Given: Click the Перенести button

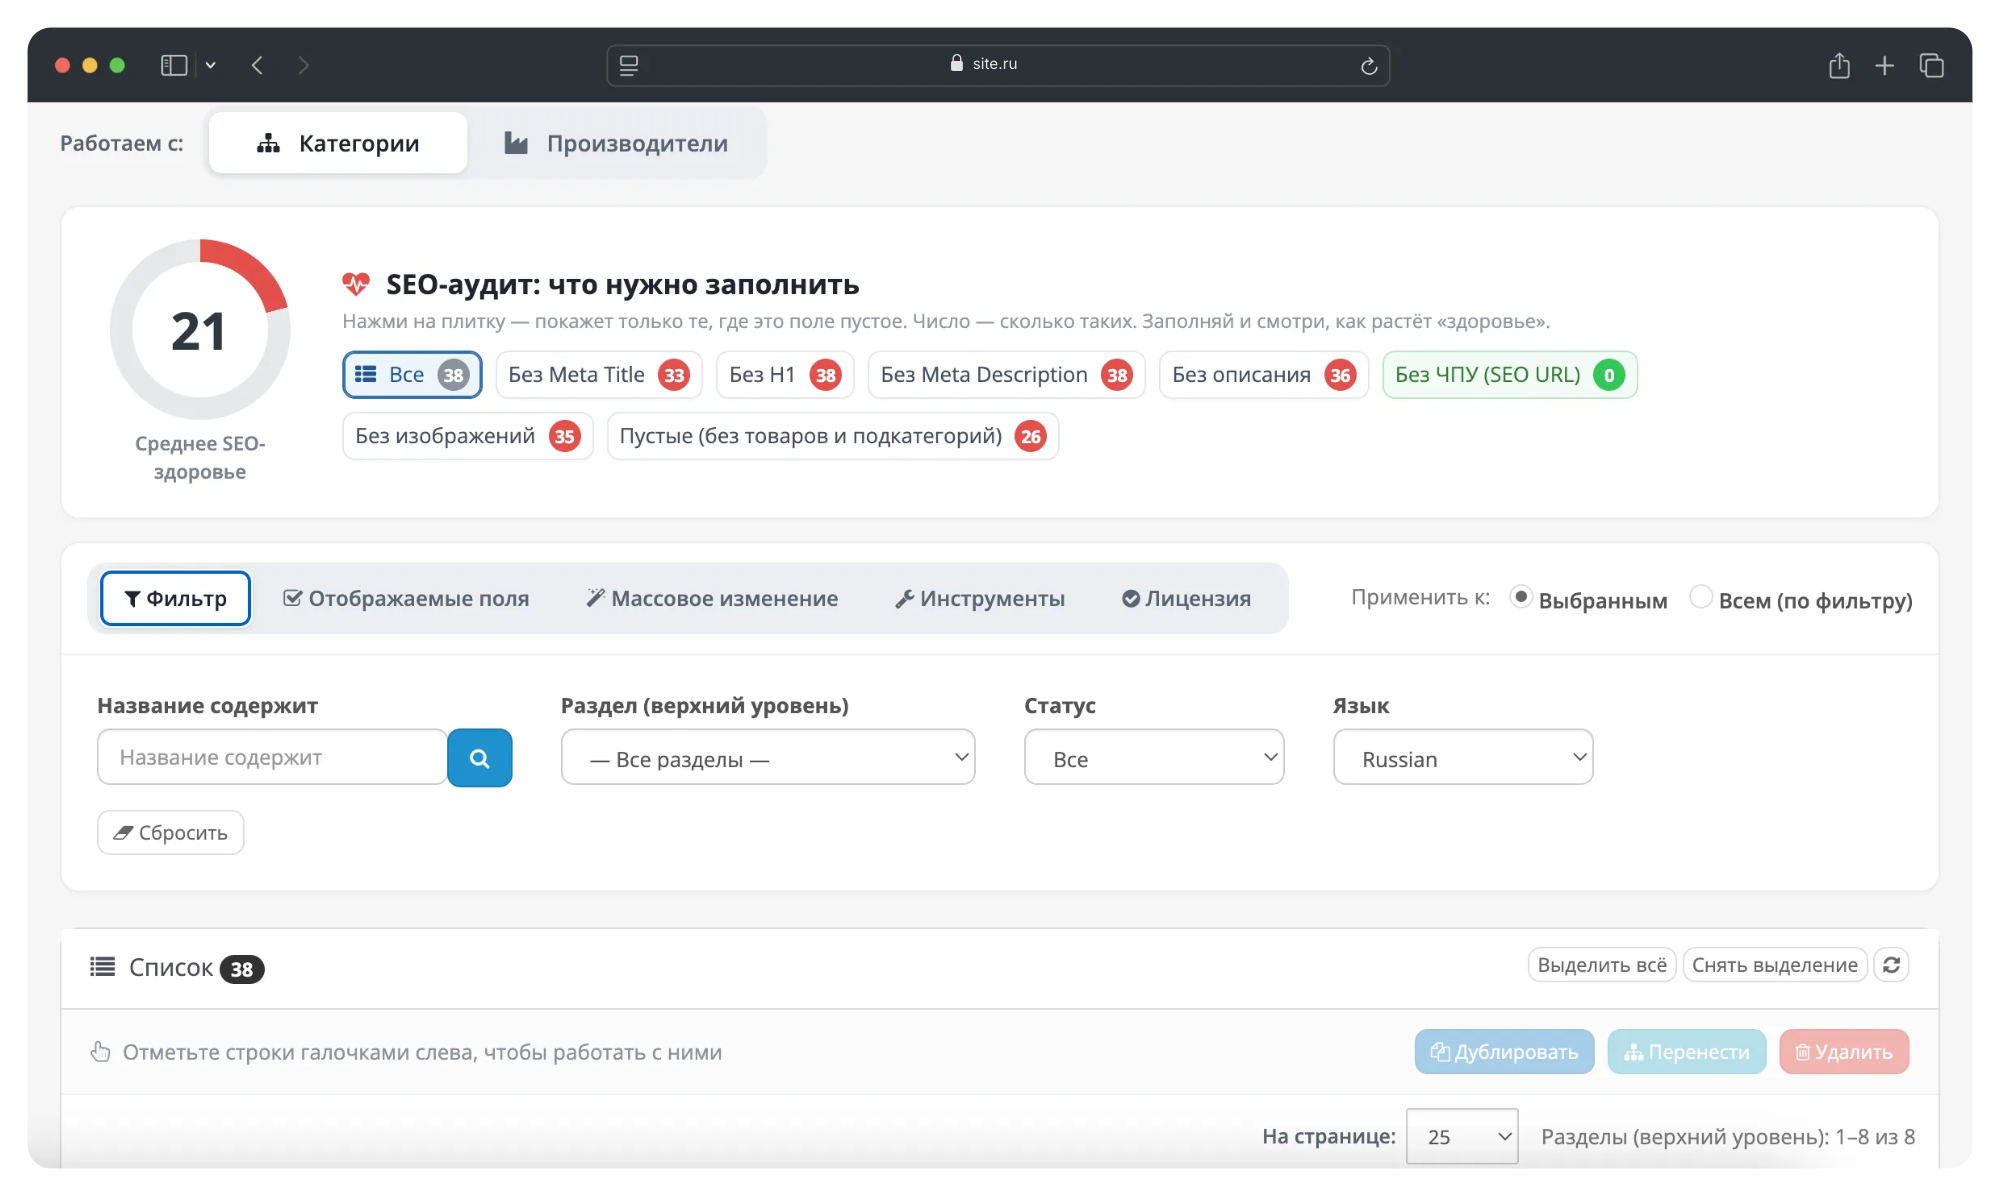Looking at the screenshot, I should coord(1687,1052).
